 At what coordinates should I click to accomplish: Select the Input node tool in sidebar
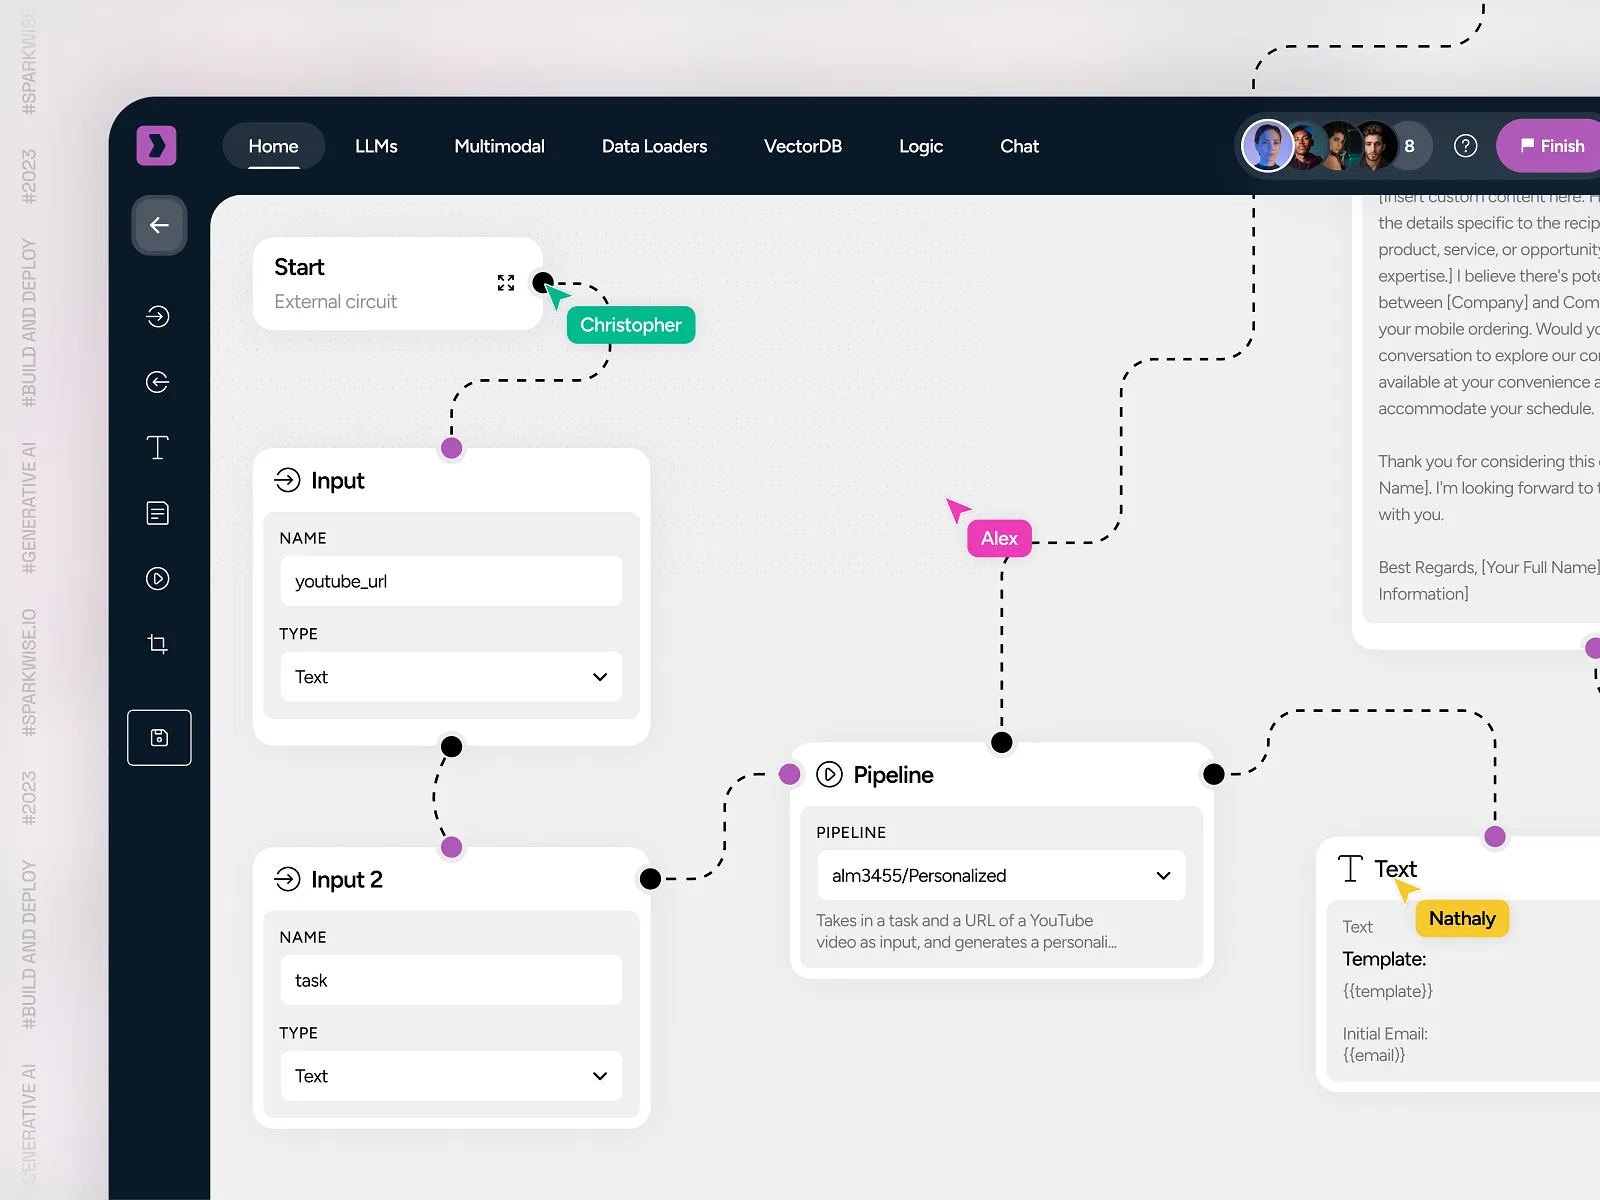(x=158, y=317)
